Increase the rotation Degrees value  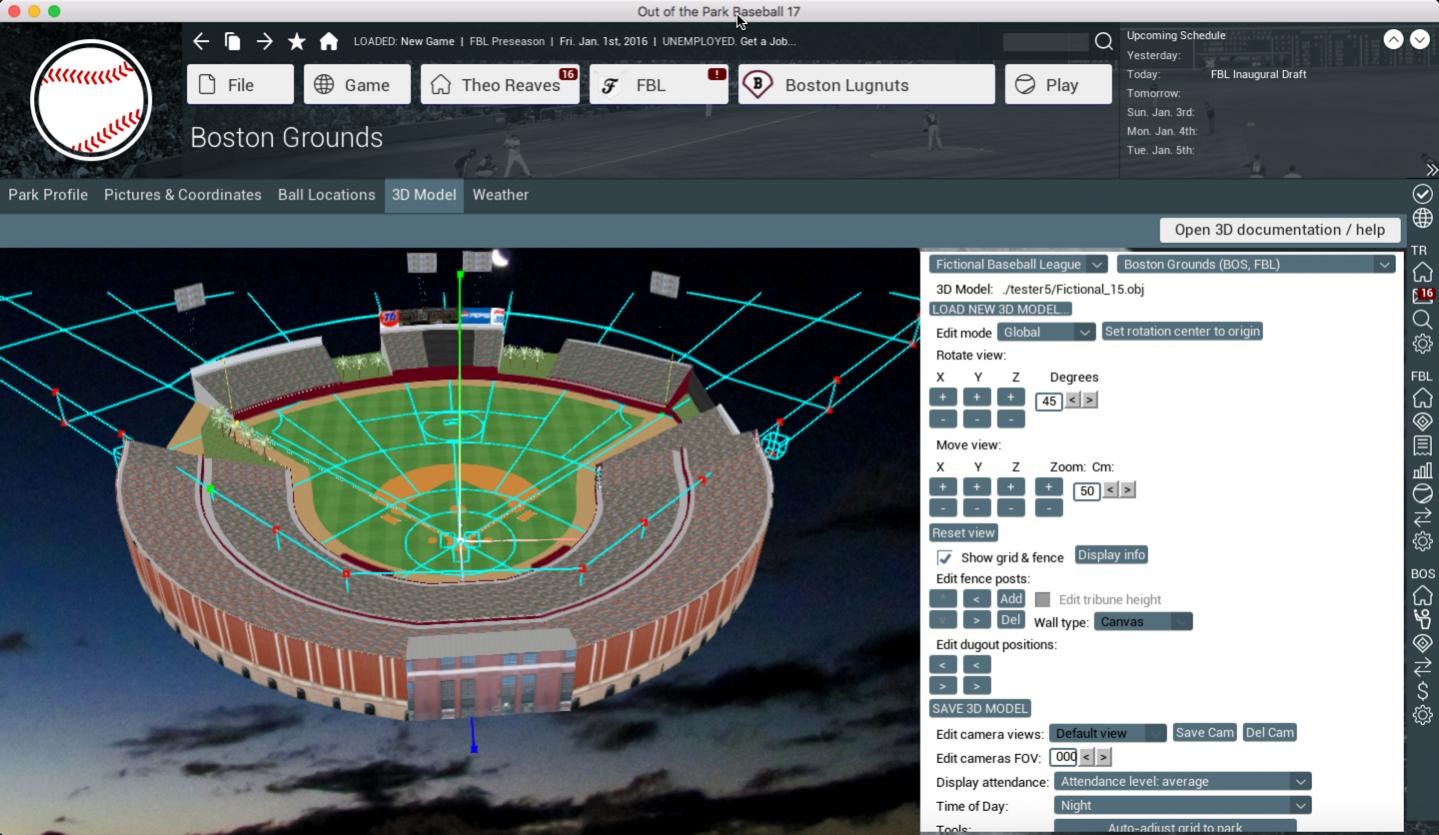click(1090, 400)
